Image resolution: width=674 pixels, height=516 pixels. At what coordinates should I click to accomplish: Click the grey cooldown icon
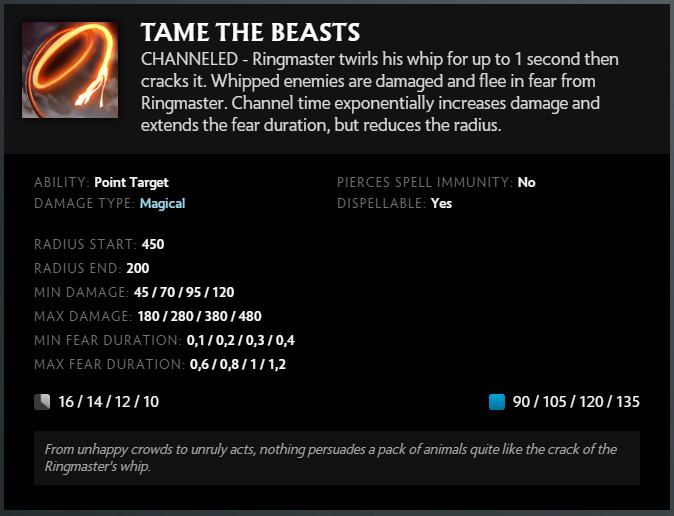click(41, 402)
